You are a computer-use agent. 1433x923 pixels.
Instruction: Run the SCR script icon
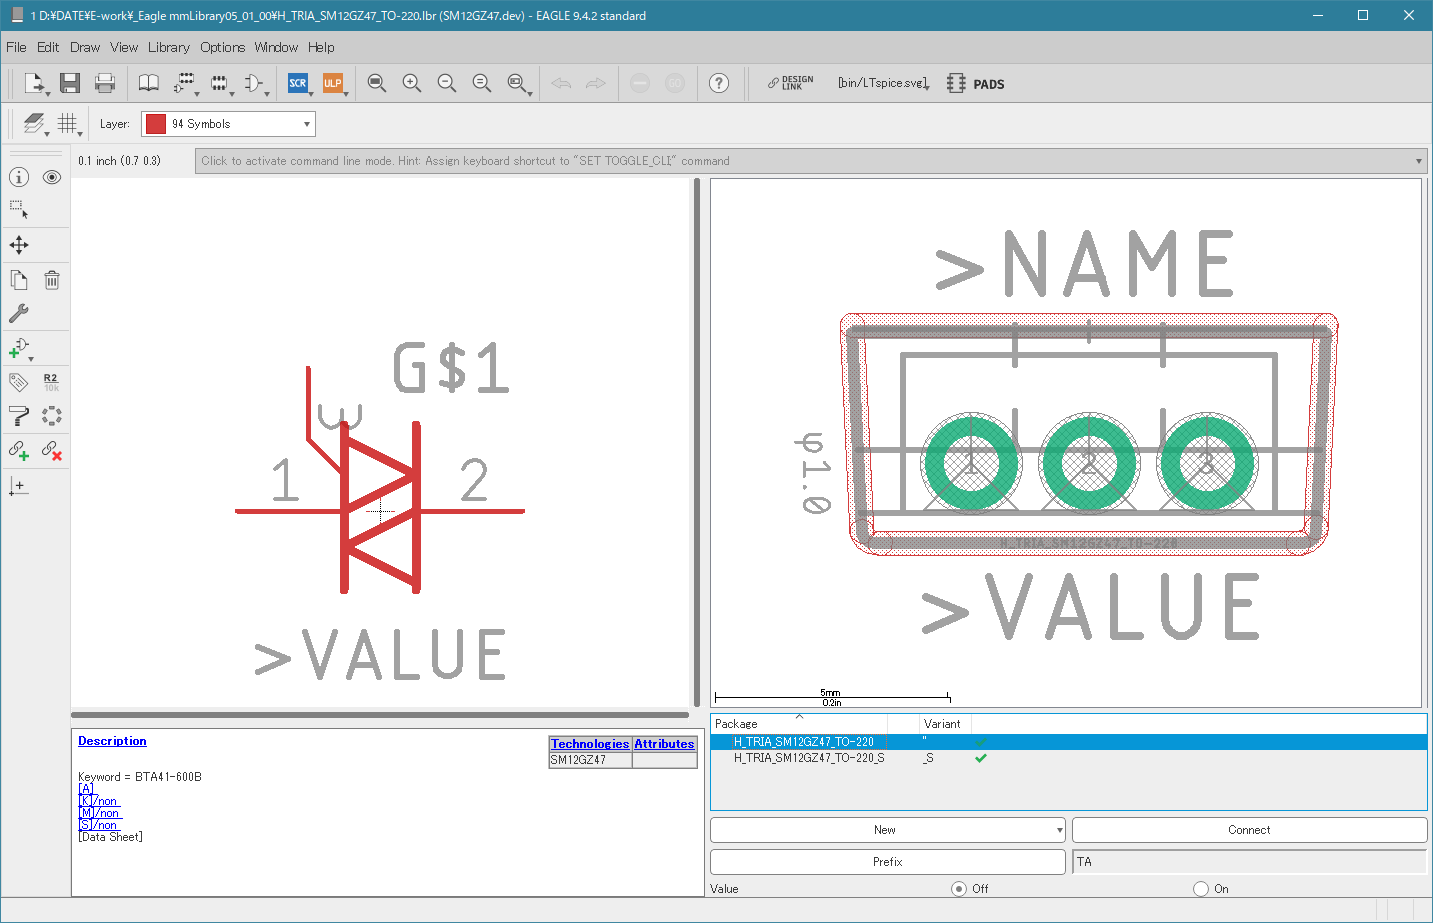click(x=298, y=83)
